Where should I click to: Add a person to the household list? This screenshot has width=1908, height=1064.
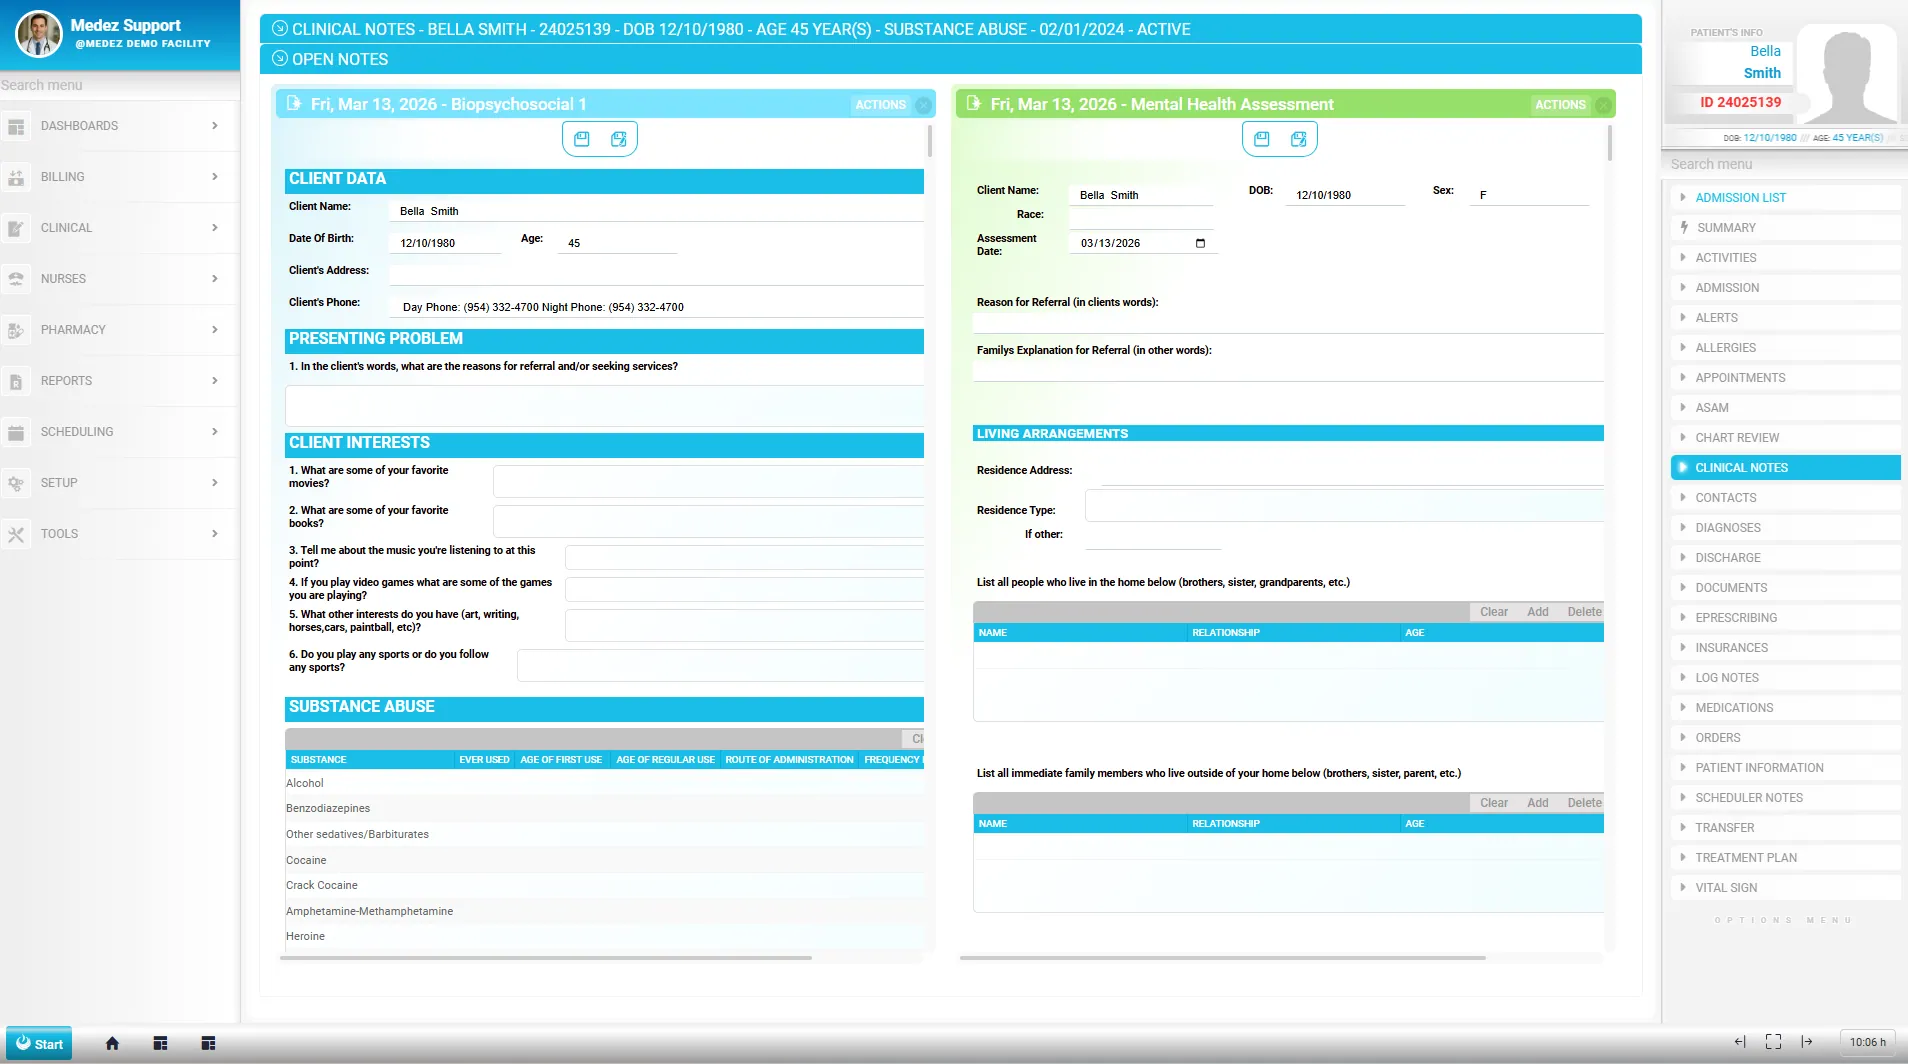(x=1537, y=612)
